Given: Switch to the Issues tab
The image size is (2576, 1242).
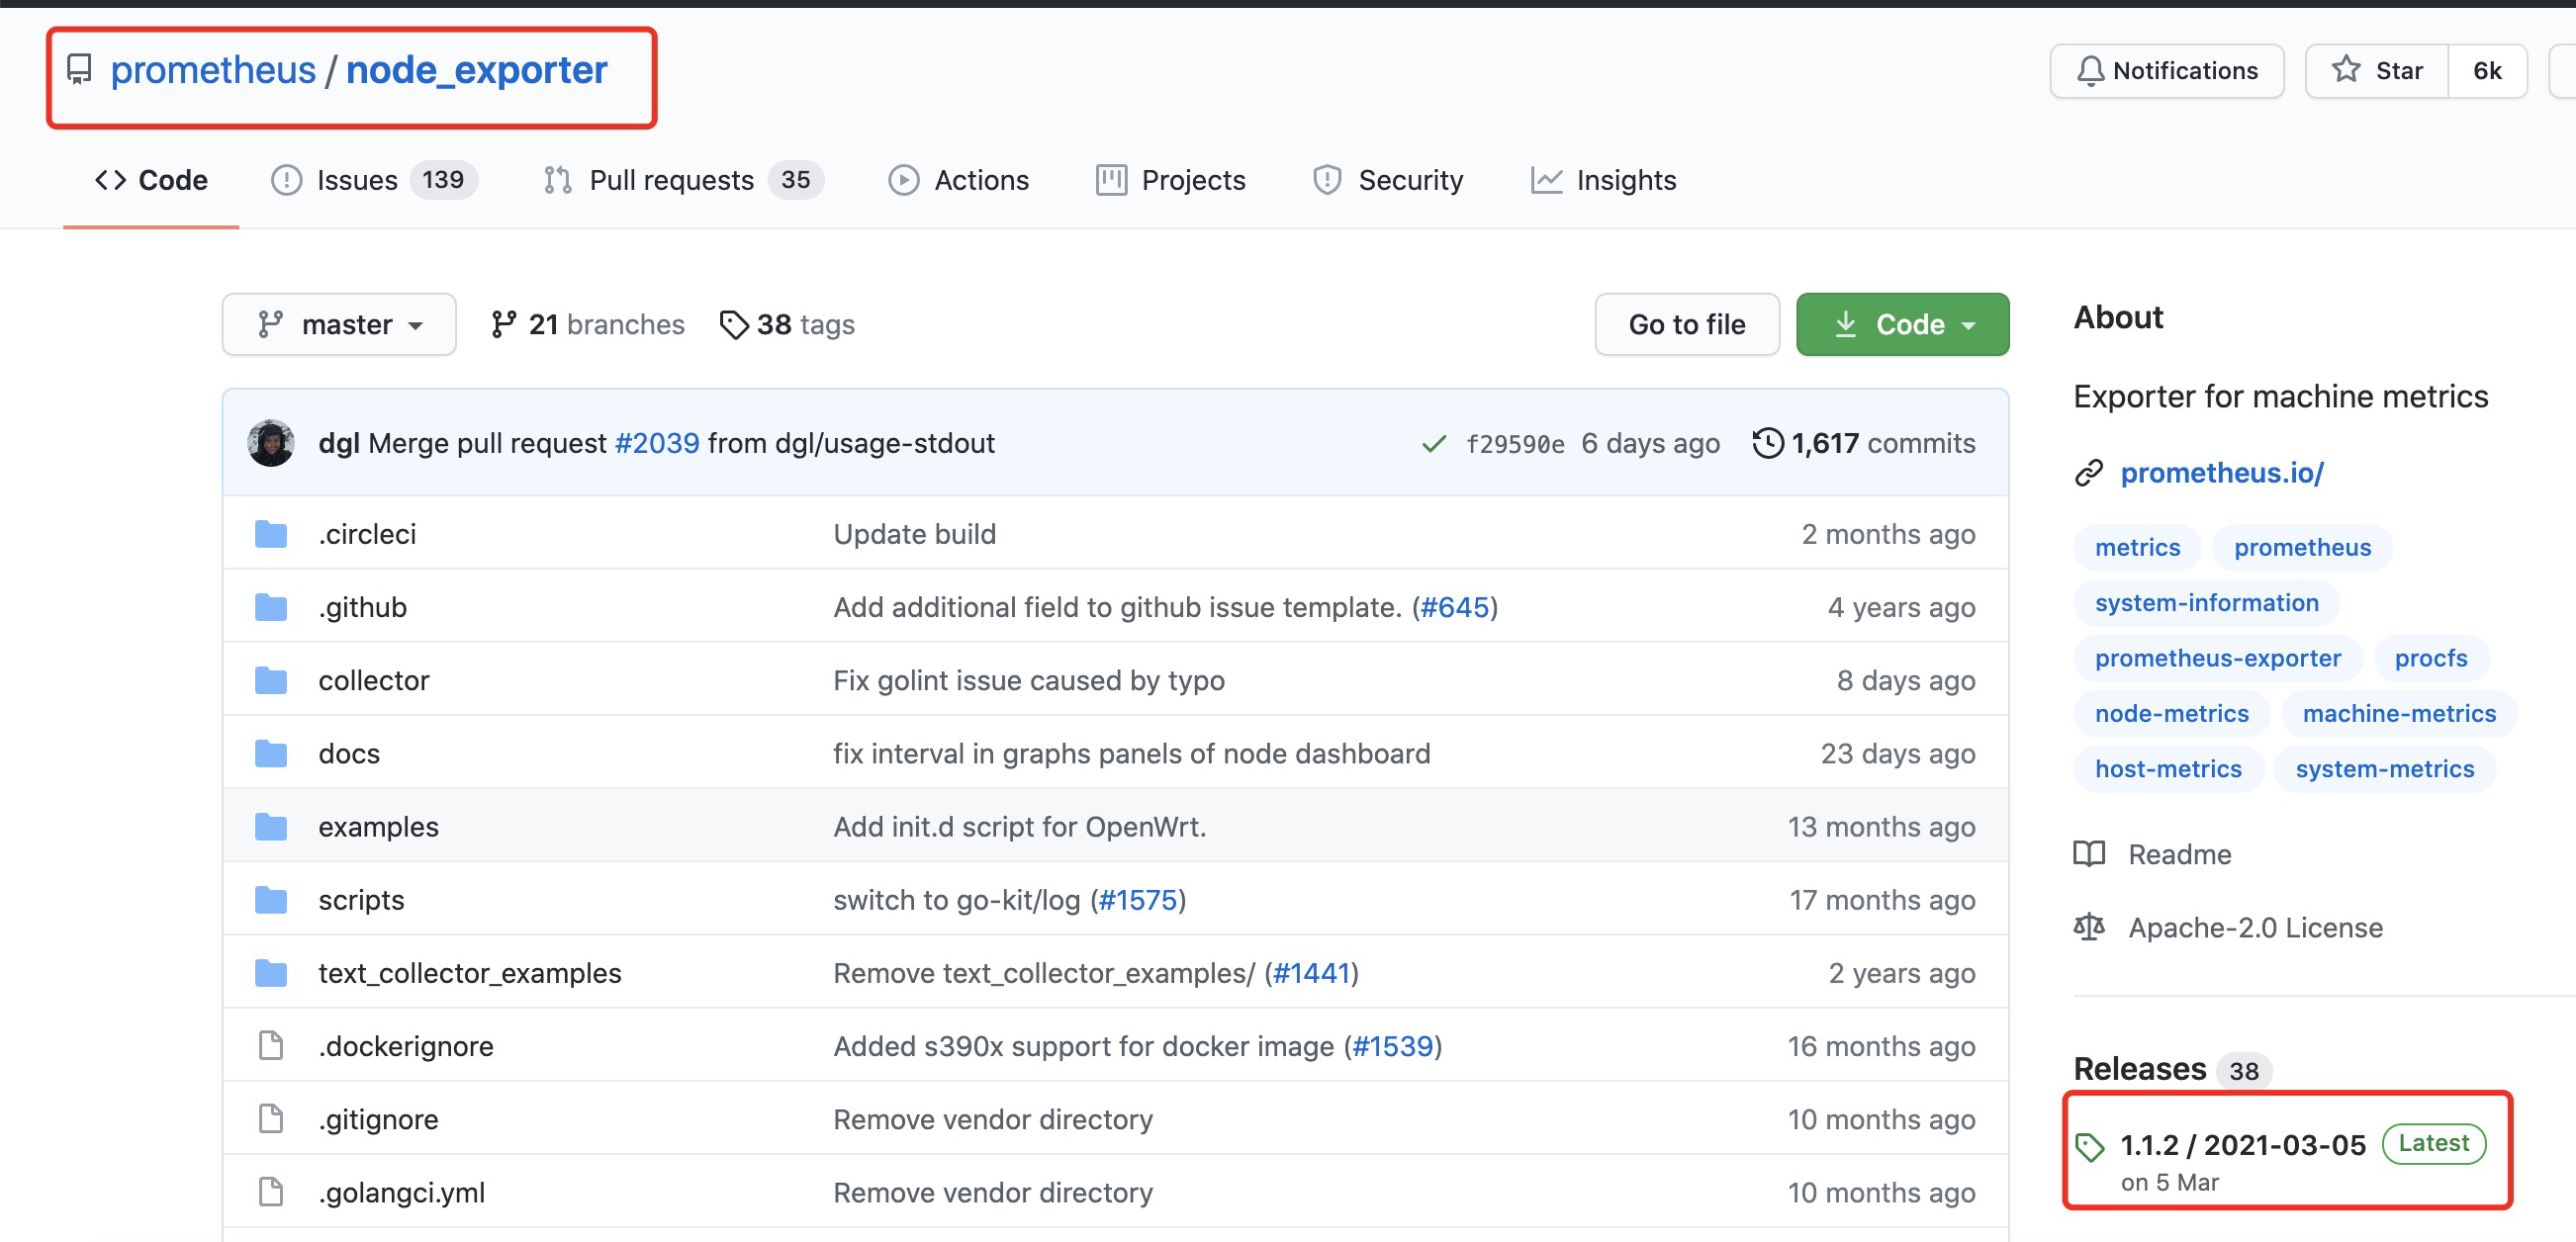Looking at the screenshot, I should click(x=373, y=180).
